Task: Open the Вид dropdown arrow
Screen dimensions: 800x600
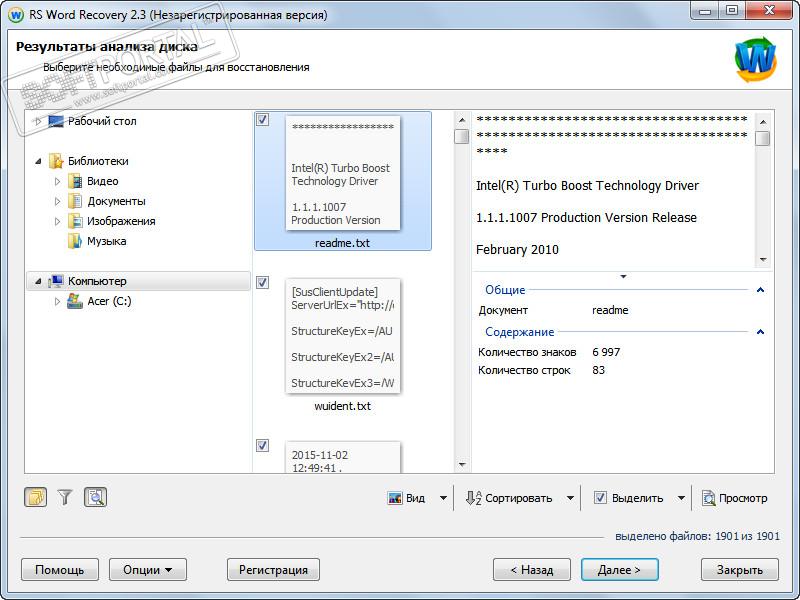Action: coord(443,498)
